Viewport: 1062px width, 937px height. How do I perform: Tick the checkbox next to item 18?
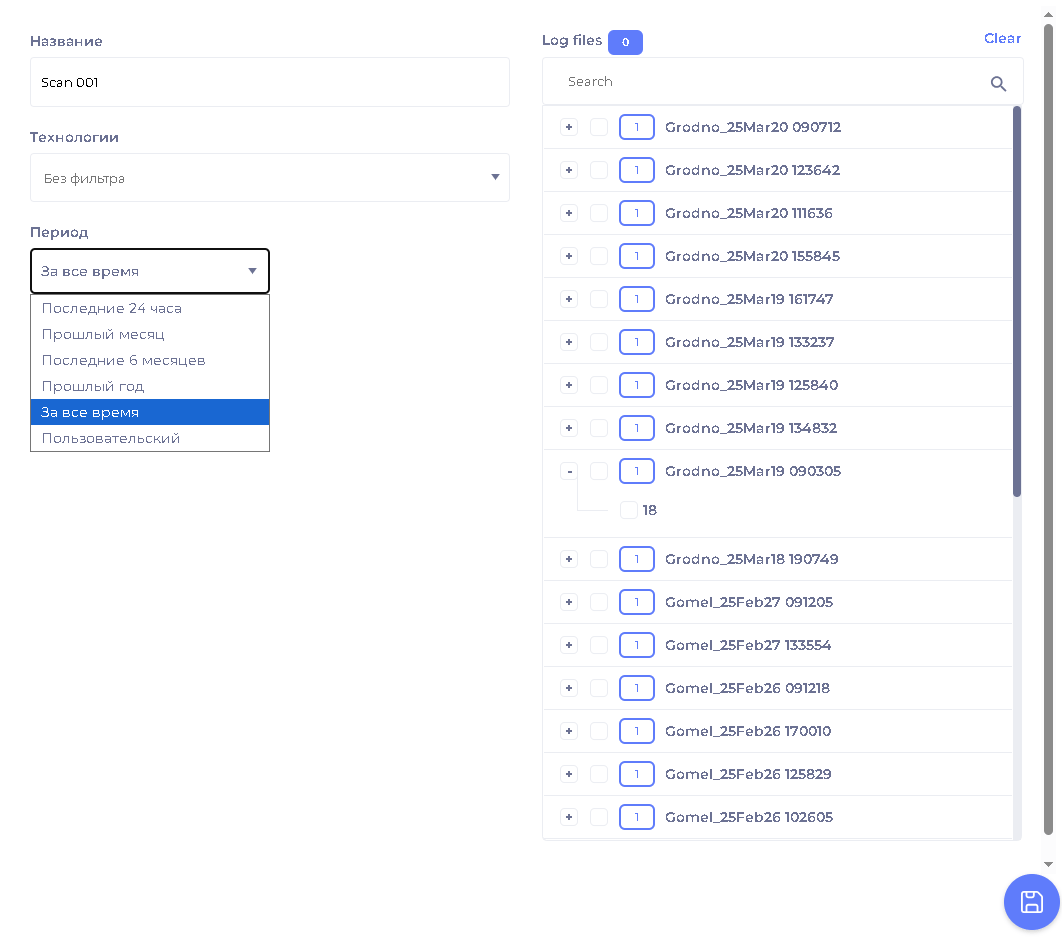click(628, 510)
